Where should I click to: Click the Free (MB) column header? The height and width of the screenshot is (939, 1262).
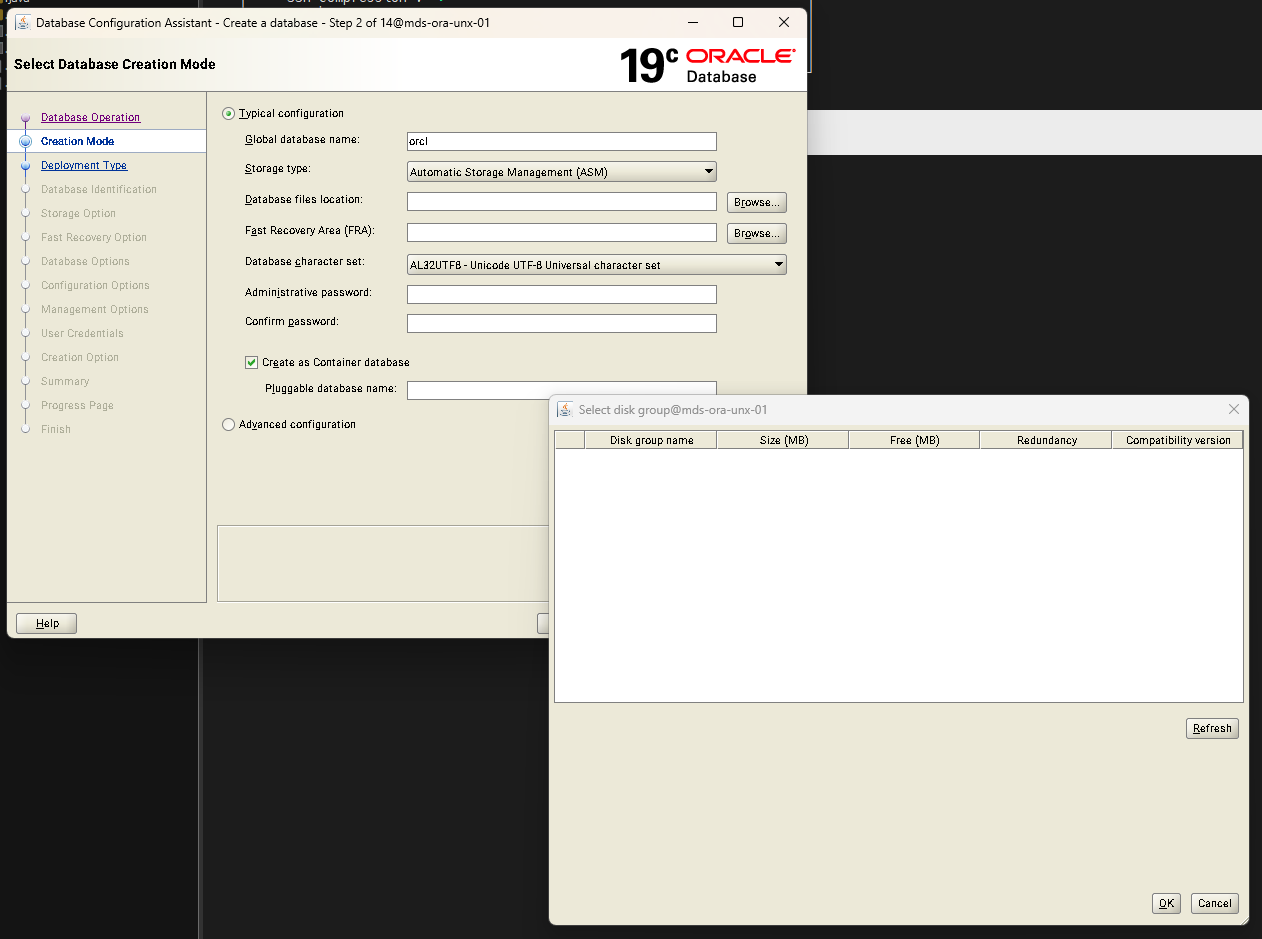tap(914, 440)
